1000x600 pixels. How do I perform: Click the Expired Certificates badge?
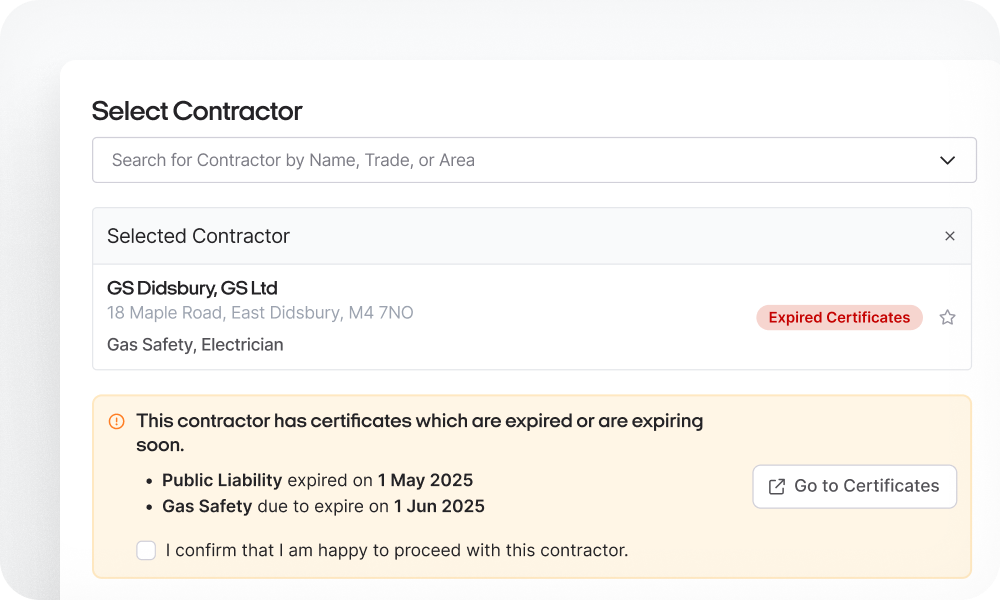tap(839, 317)
